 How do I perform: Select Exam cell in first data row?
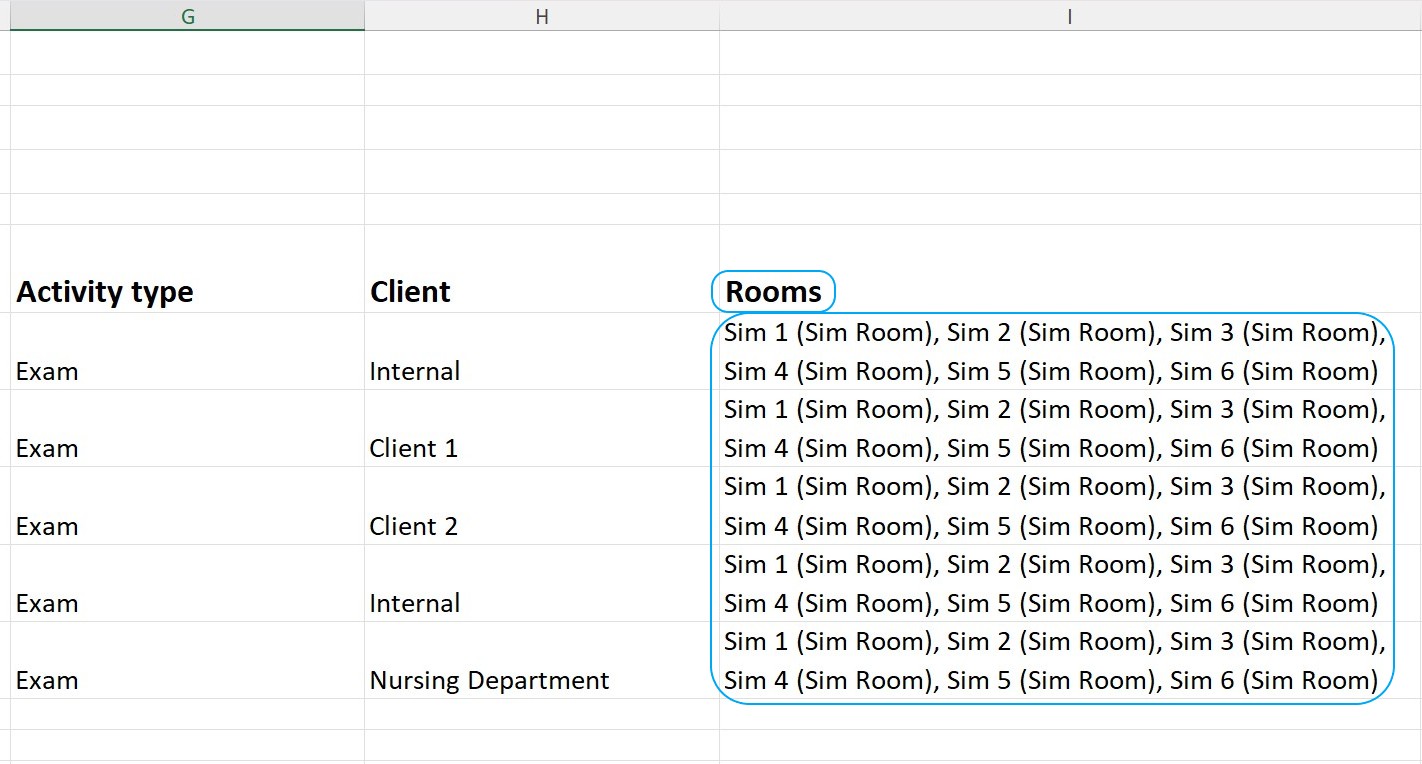(187, 352)
